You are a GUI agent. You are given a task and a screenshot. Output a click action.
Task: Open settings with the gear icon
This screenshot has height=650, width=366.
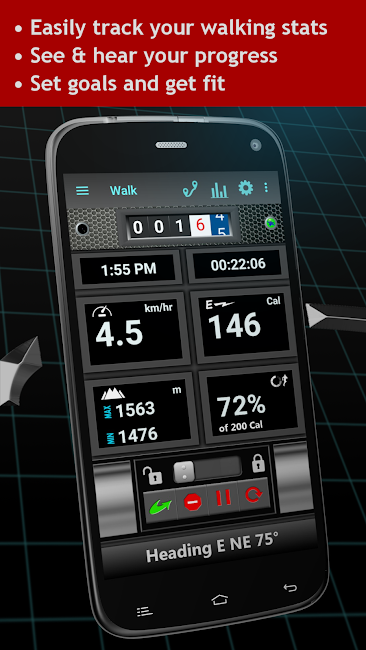click(246, 188)
